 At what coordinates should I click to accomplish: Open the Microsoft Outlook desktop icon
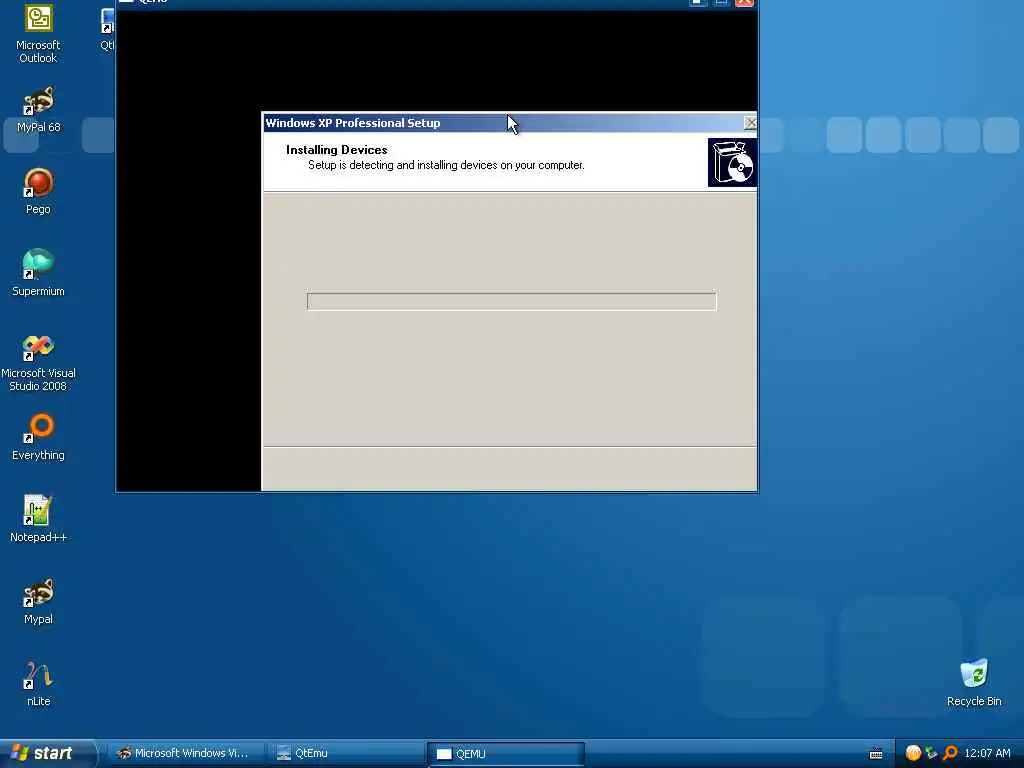(38, 33)
